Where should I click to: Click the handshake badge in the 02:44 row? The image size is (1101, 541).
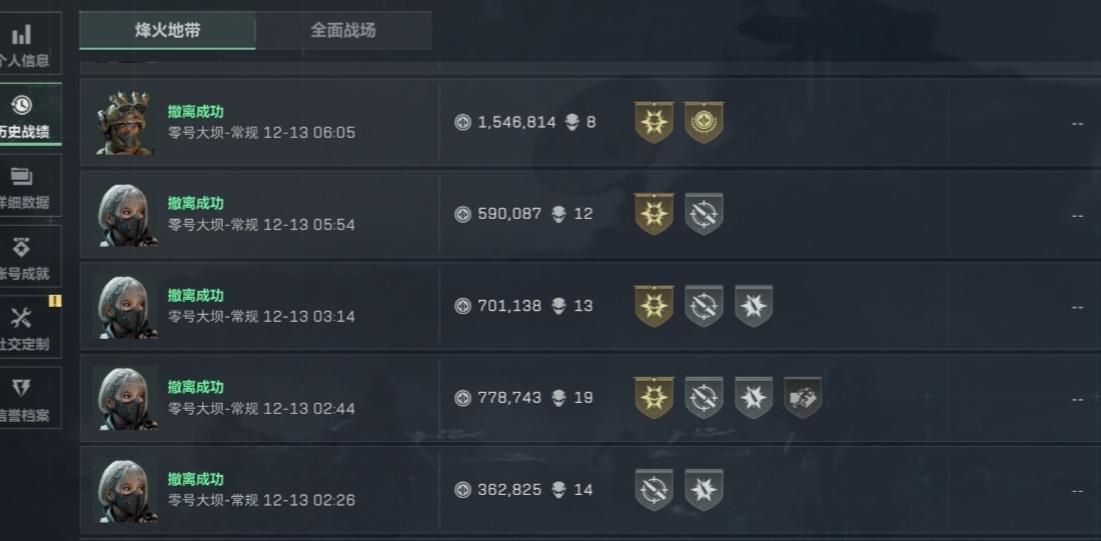coord(803,398)
